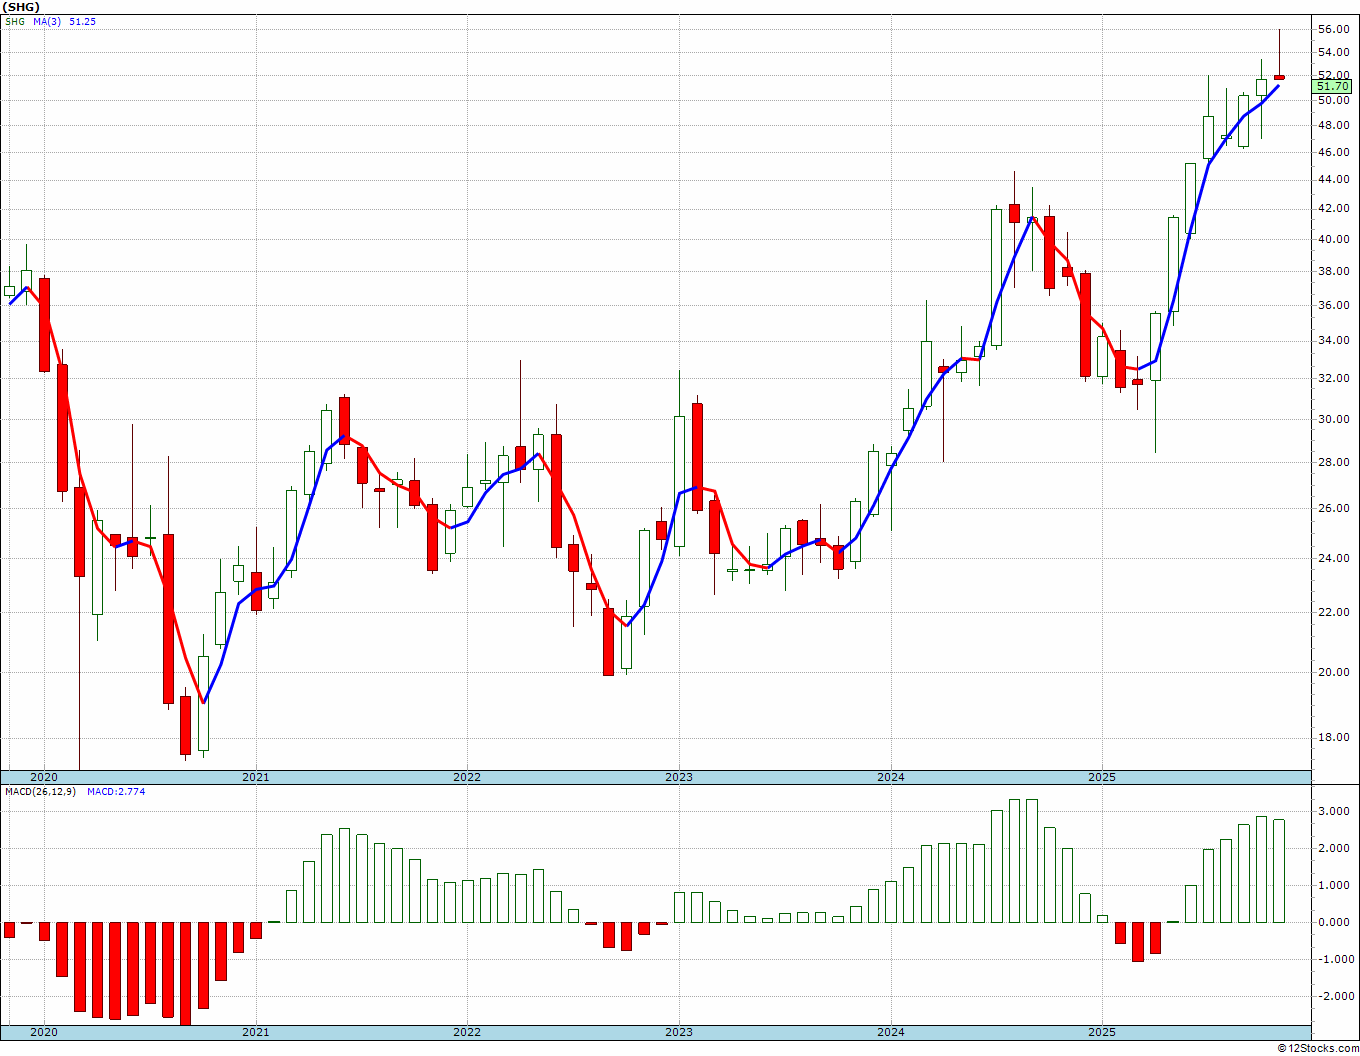Click the 34.00 price axis label

pyautogui.click(x=1332, y=340)
